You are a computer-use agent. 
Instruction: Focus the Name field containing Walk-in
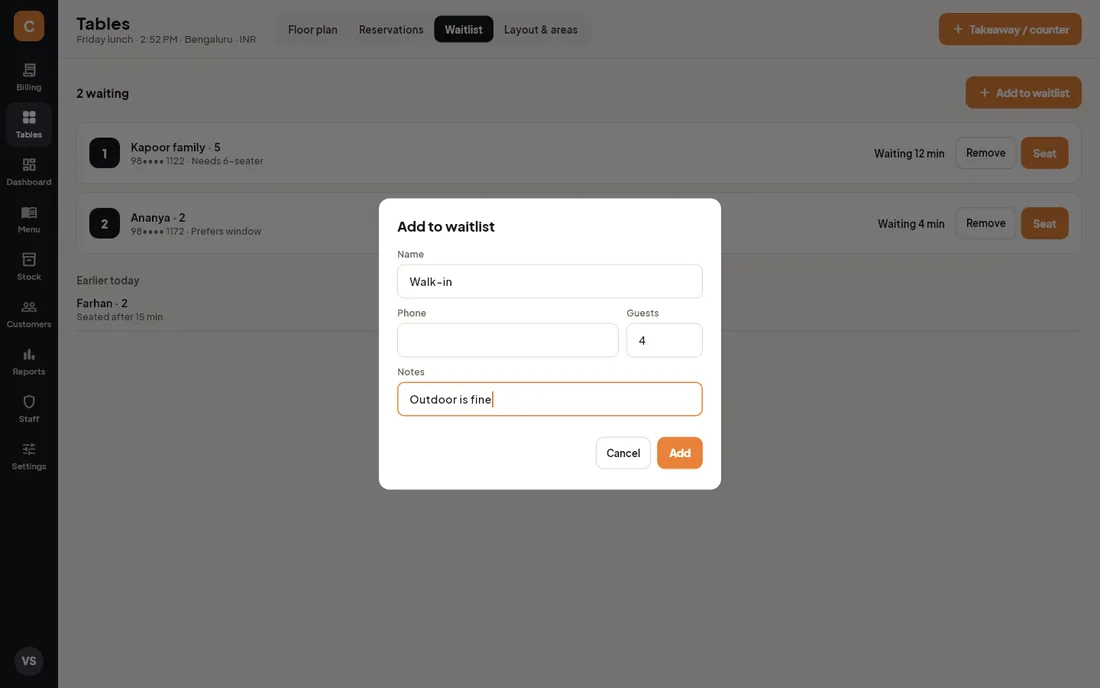[x=550, y=281]
